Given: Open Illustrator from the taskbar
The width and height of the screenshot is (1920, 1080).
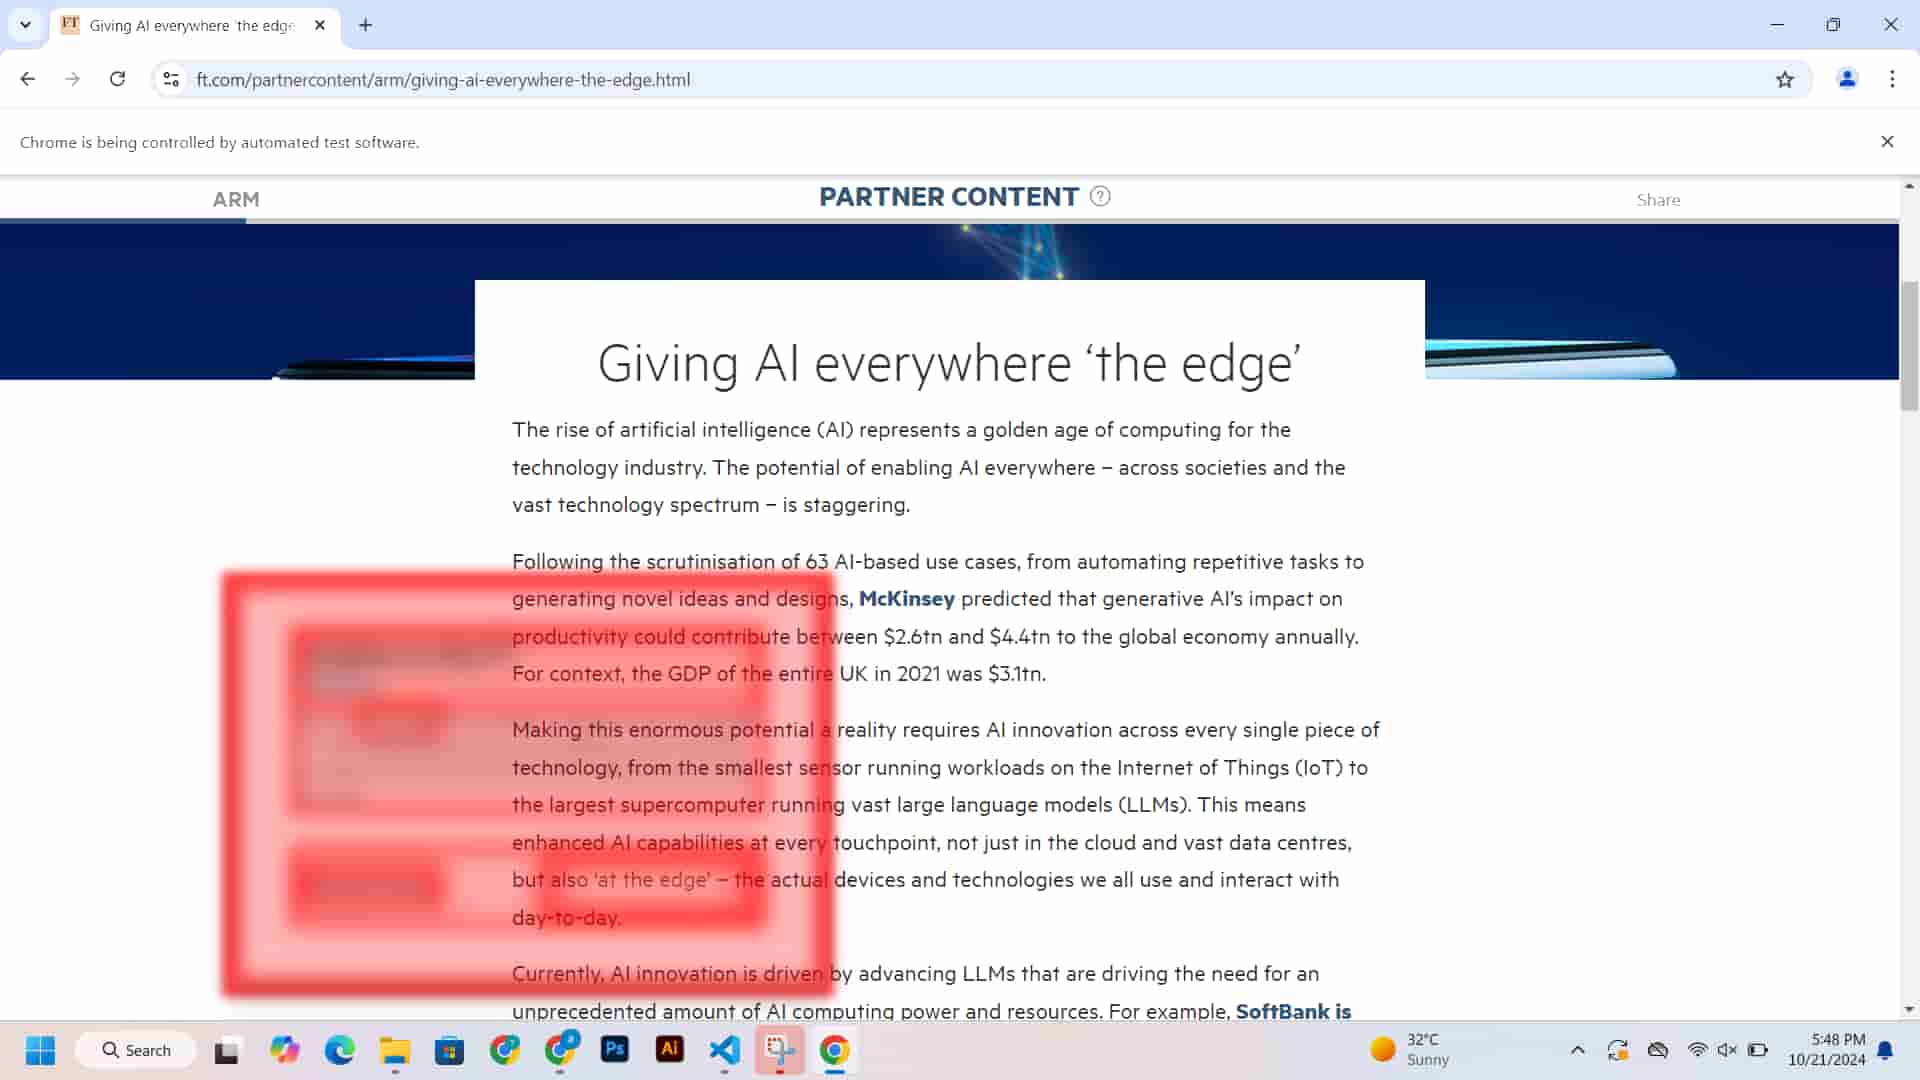Looking at the screenshot, I should (x=669, y=1049).
